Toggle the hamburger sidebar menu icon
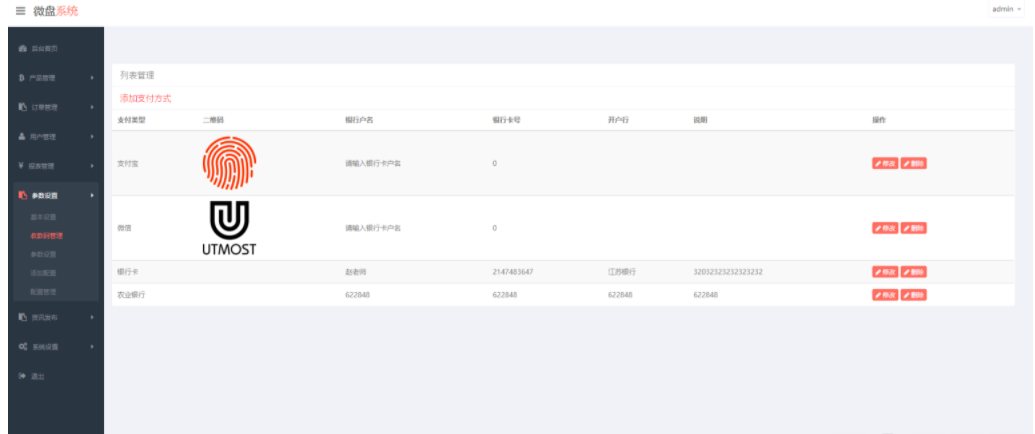The height and width of the screenshot is (434, 1035). tap(20, 11)
